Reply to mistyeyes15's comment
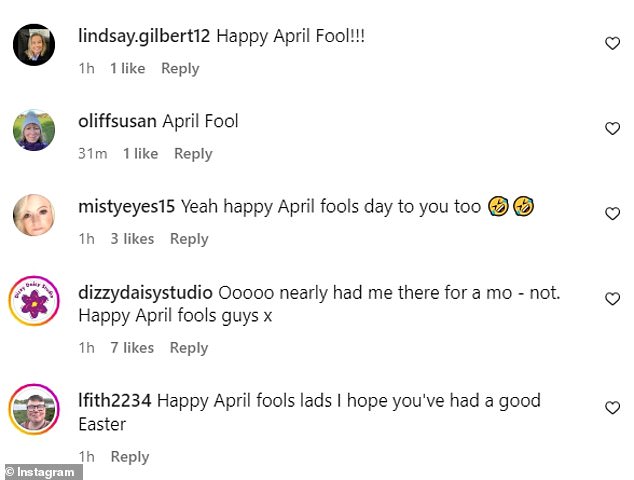Viewport: 634px width, 480px height. (189, 239)
